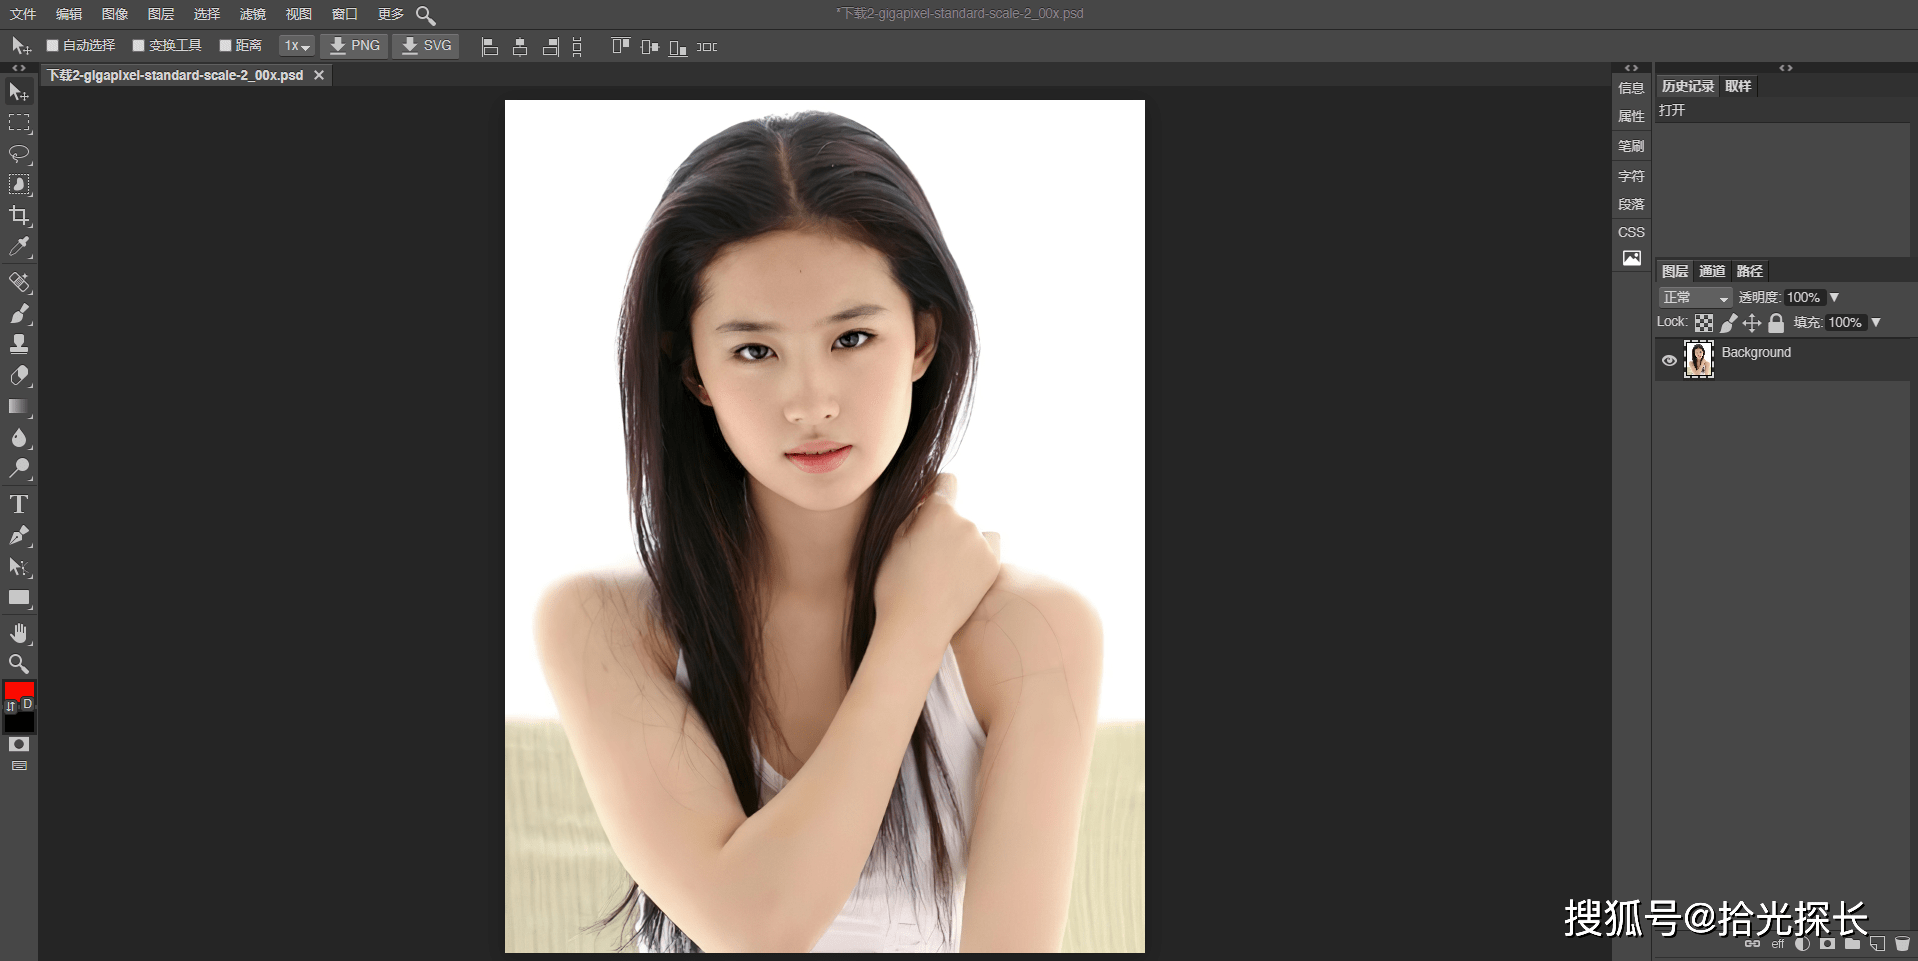The width and height of the screenshot is (1918, 961).
Task: Toggle lock transparent pixels checkerboard
Action: point(1704,323)
